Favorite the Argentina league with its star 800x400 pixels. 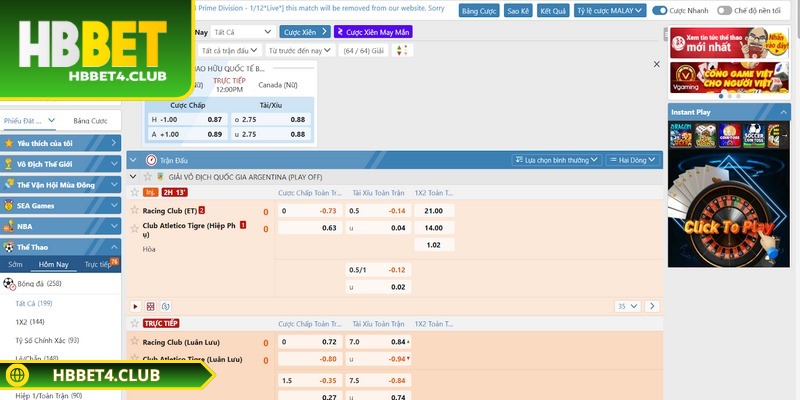(x=148, y=177)
